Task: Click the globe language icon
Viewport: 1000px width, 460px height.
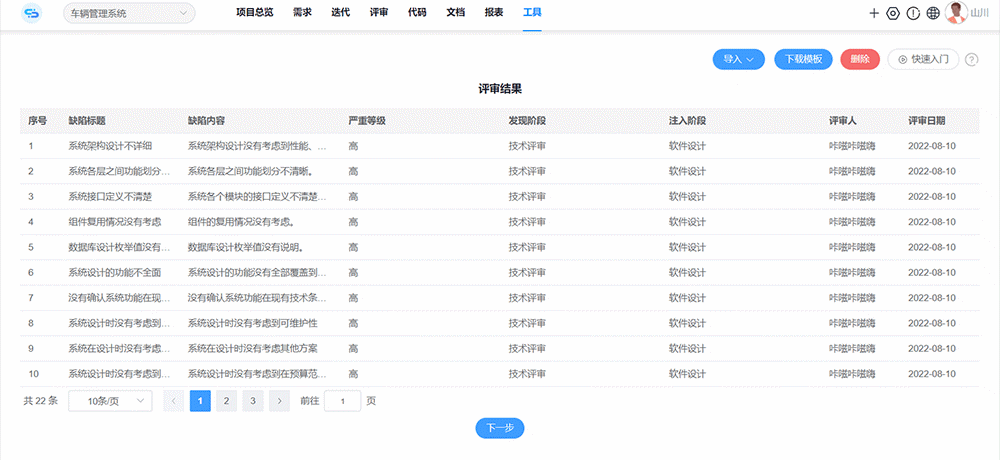Action: [933, 13]
